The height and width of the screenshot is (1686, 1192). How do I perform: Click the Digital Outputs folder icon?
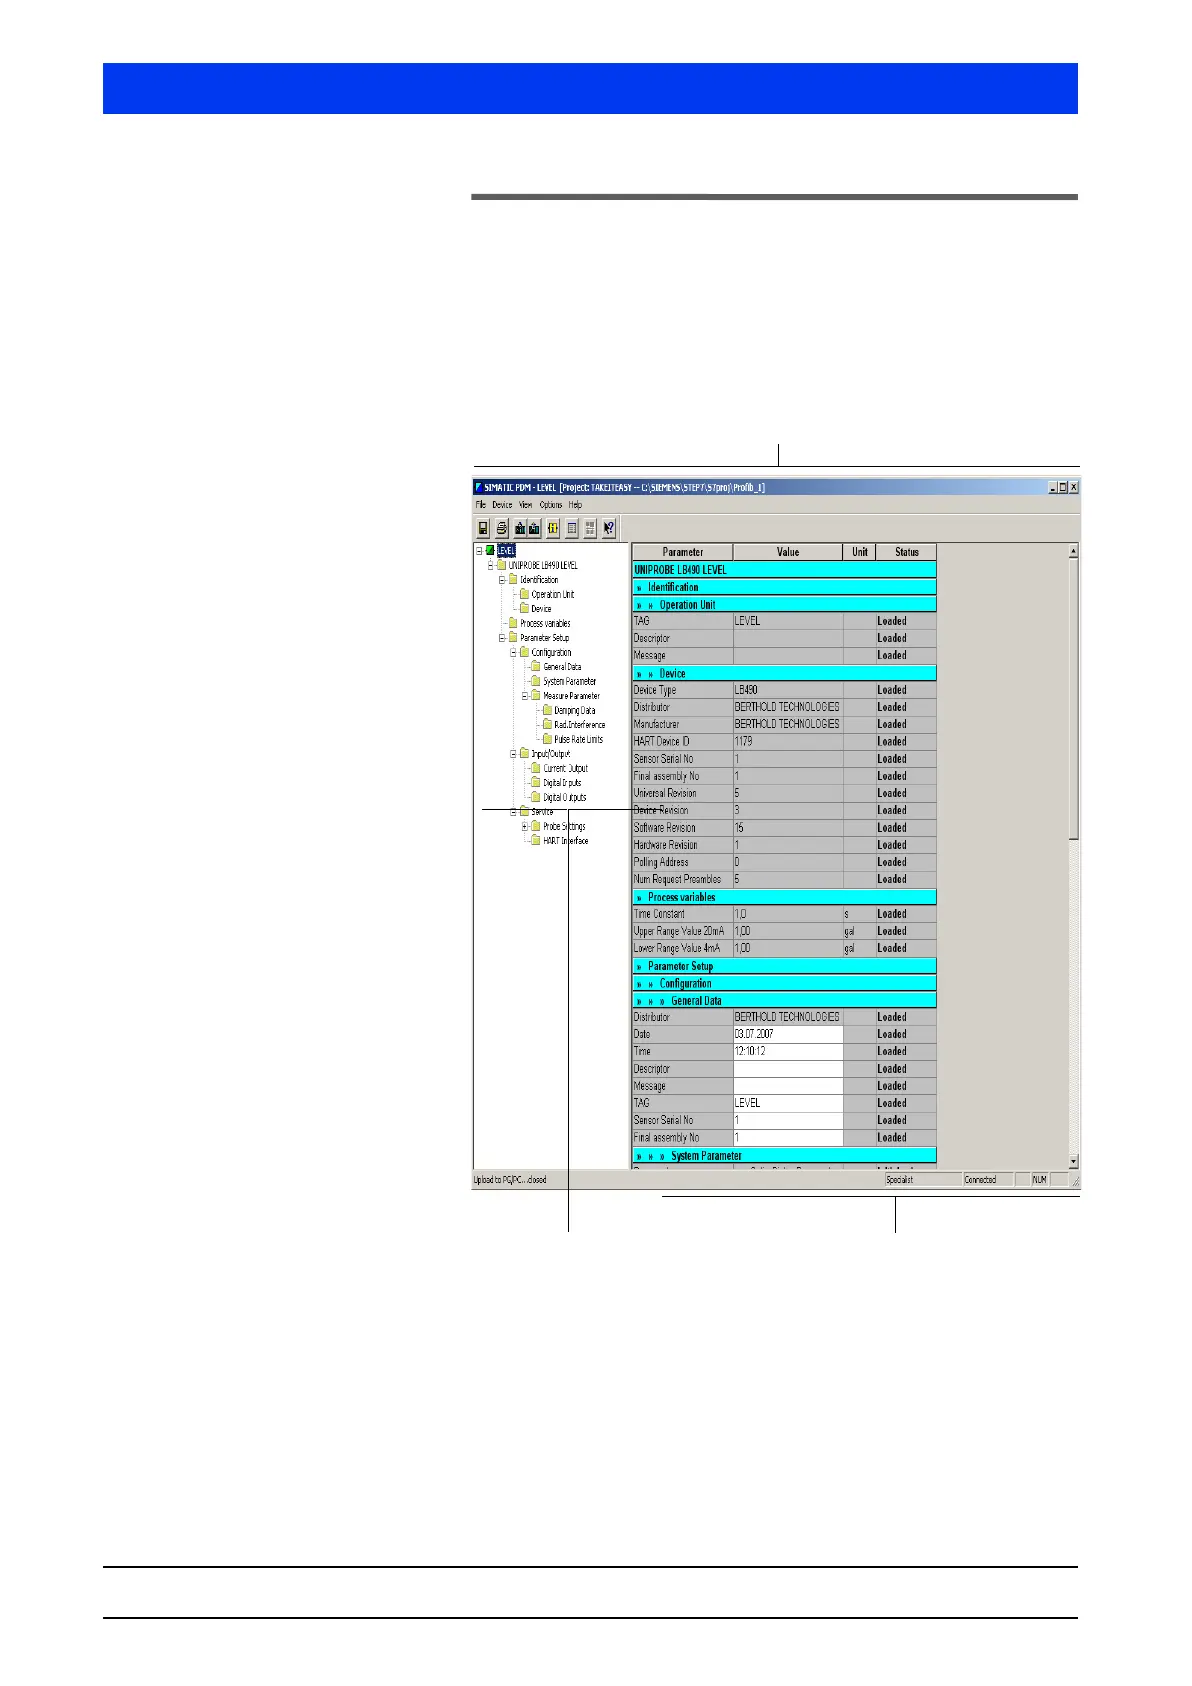tap(536, 797)
